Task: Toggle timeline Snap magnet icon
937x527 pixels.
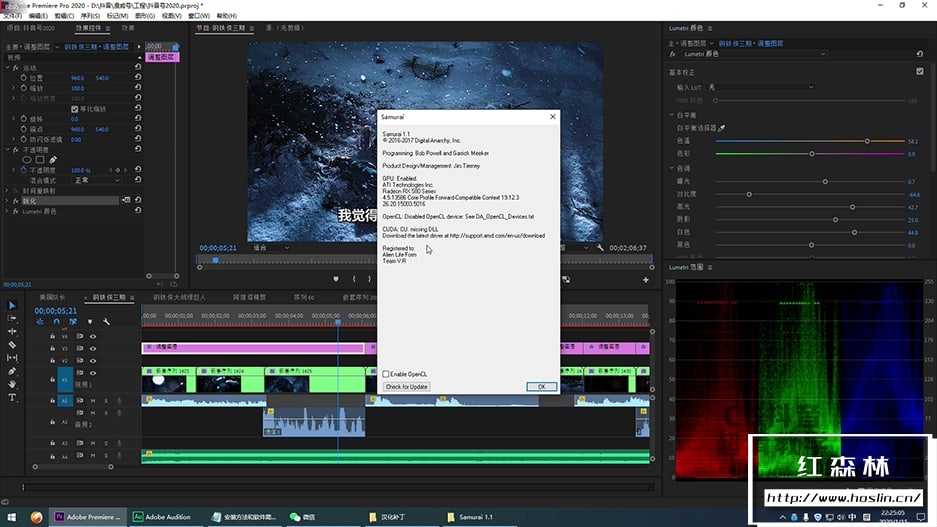Action: click(56, 321)
